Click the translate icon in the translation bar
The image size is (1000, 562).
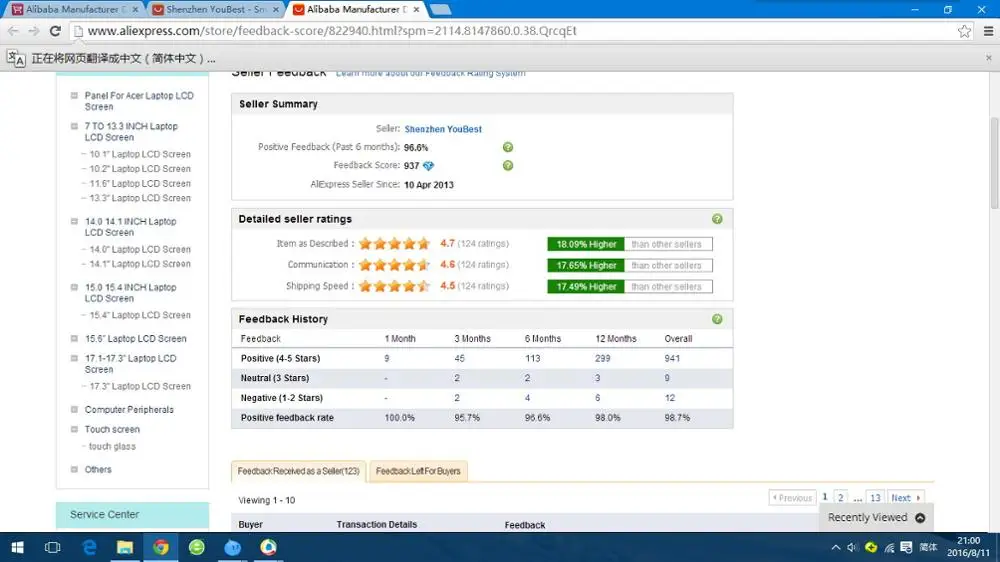pos(16,59)
